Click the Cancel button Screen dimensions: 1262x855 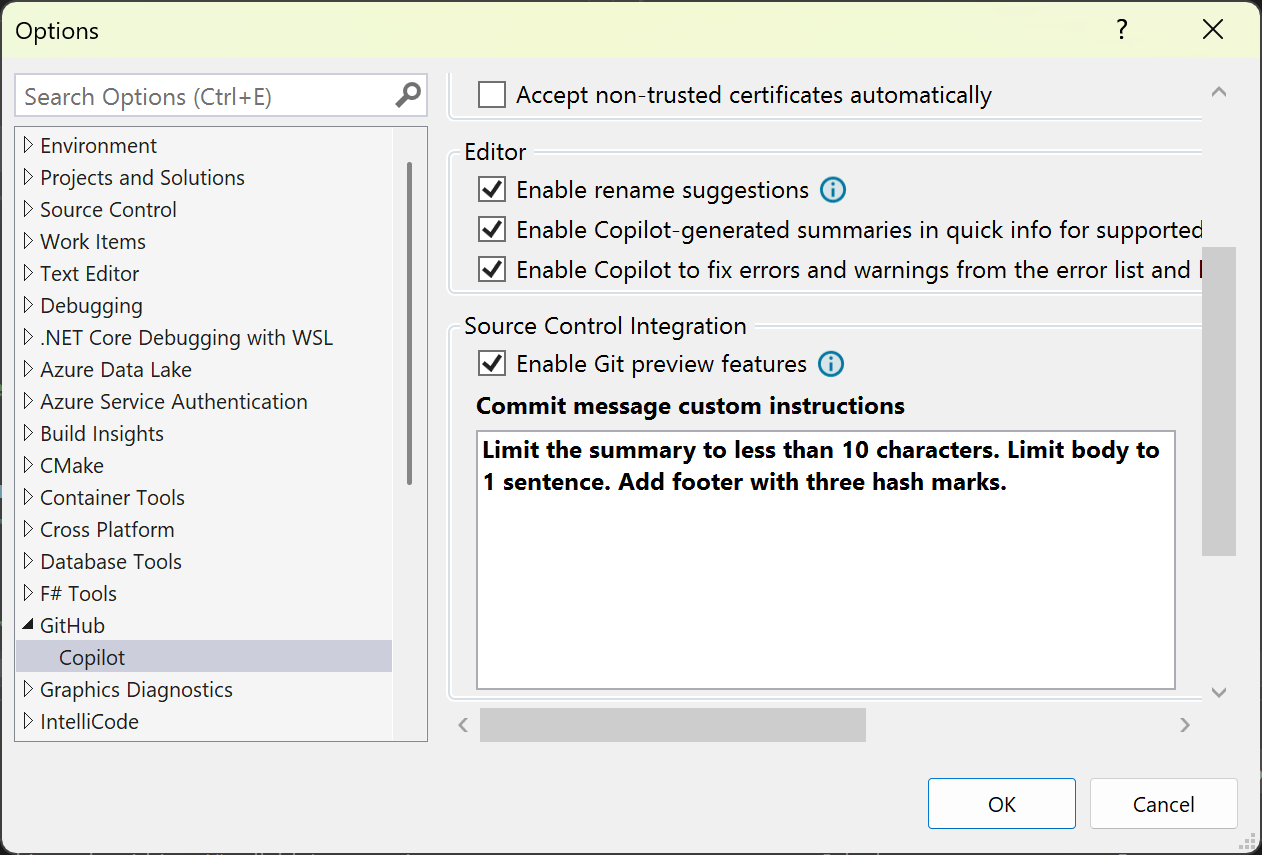pos(1163,803)
